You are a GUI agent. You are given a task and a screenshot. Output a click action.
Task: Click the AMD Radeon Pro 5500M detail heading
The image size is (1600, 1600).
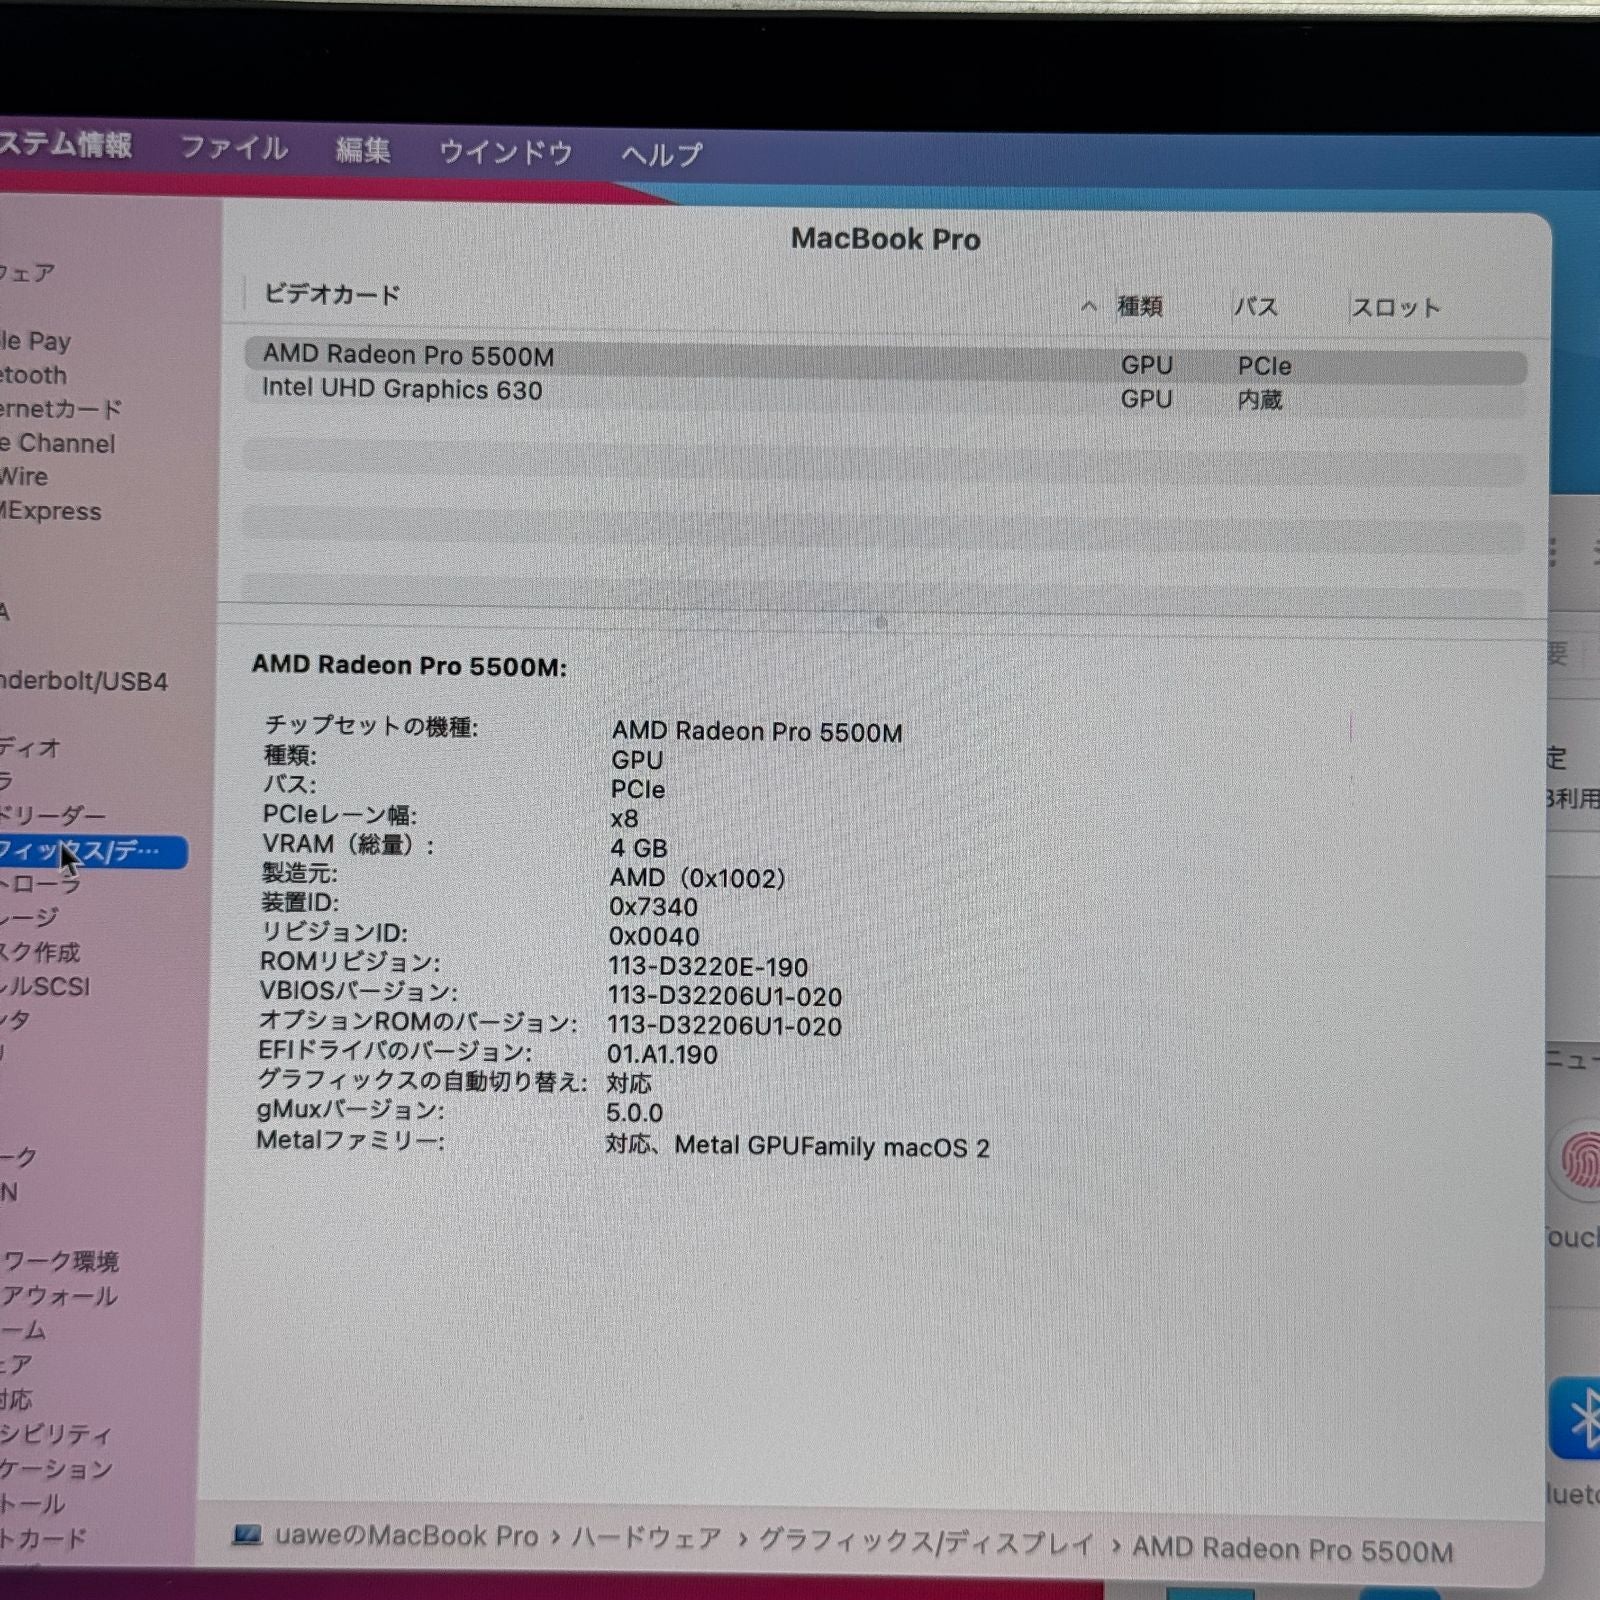click(409, 666)
